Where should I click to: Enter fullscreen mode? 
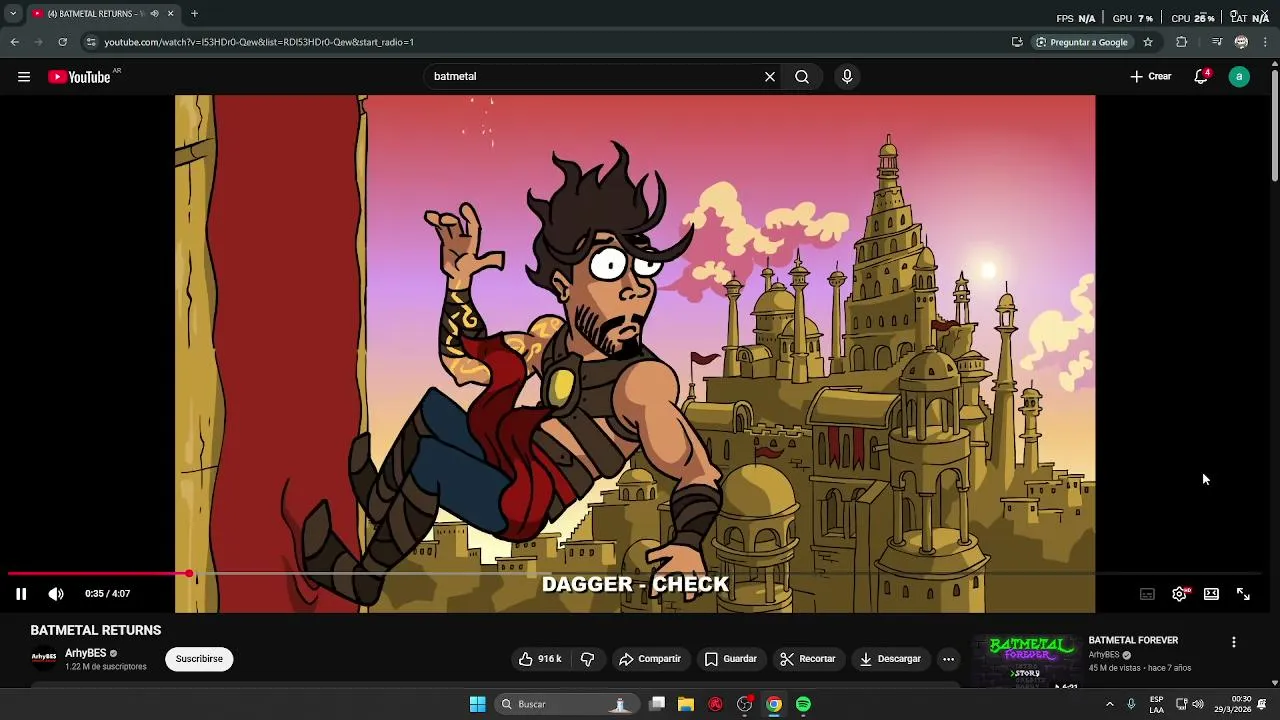click(x=1243, y=594)
